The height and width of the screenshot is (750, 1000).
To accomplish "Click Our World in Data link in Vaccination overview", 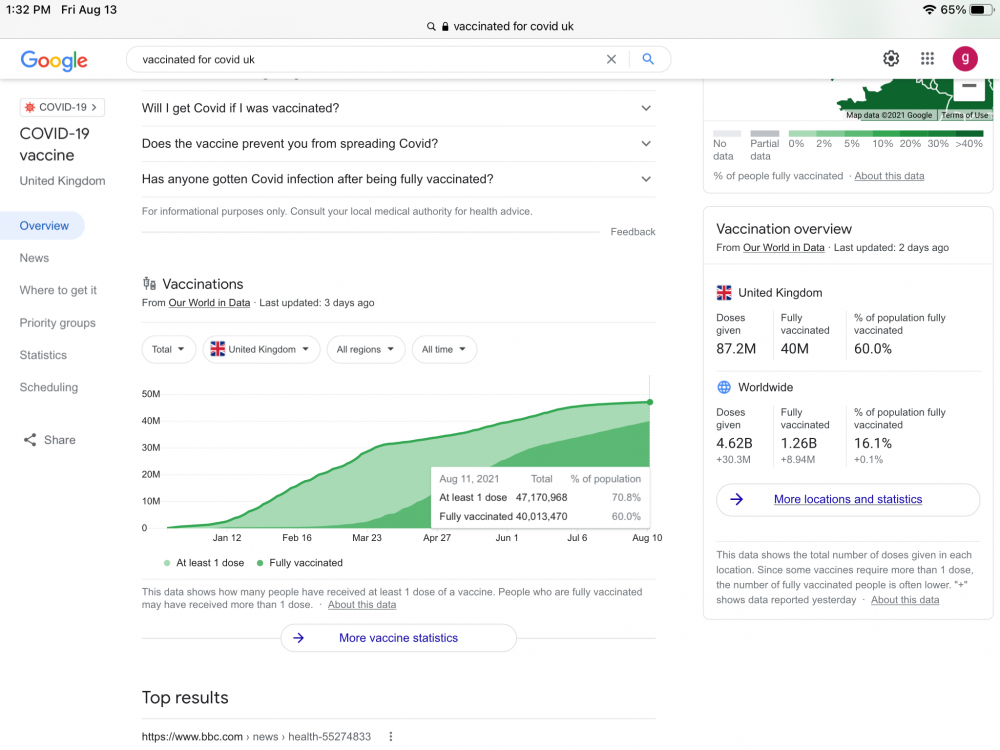I will 784,247.
